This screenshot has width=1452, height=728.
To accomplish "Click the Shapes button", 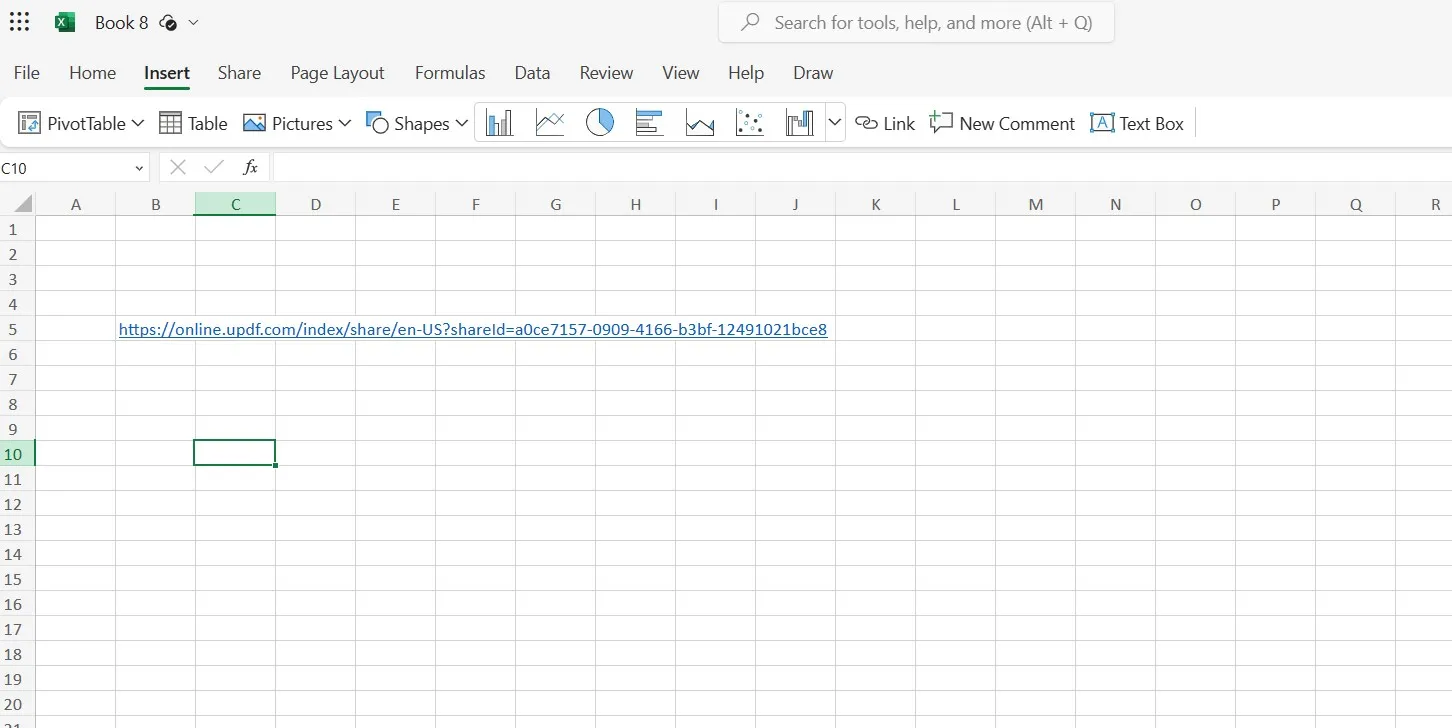I will [x=408, y=123].
